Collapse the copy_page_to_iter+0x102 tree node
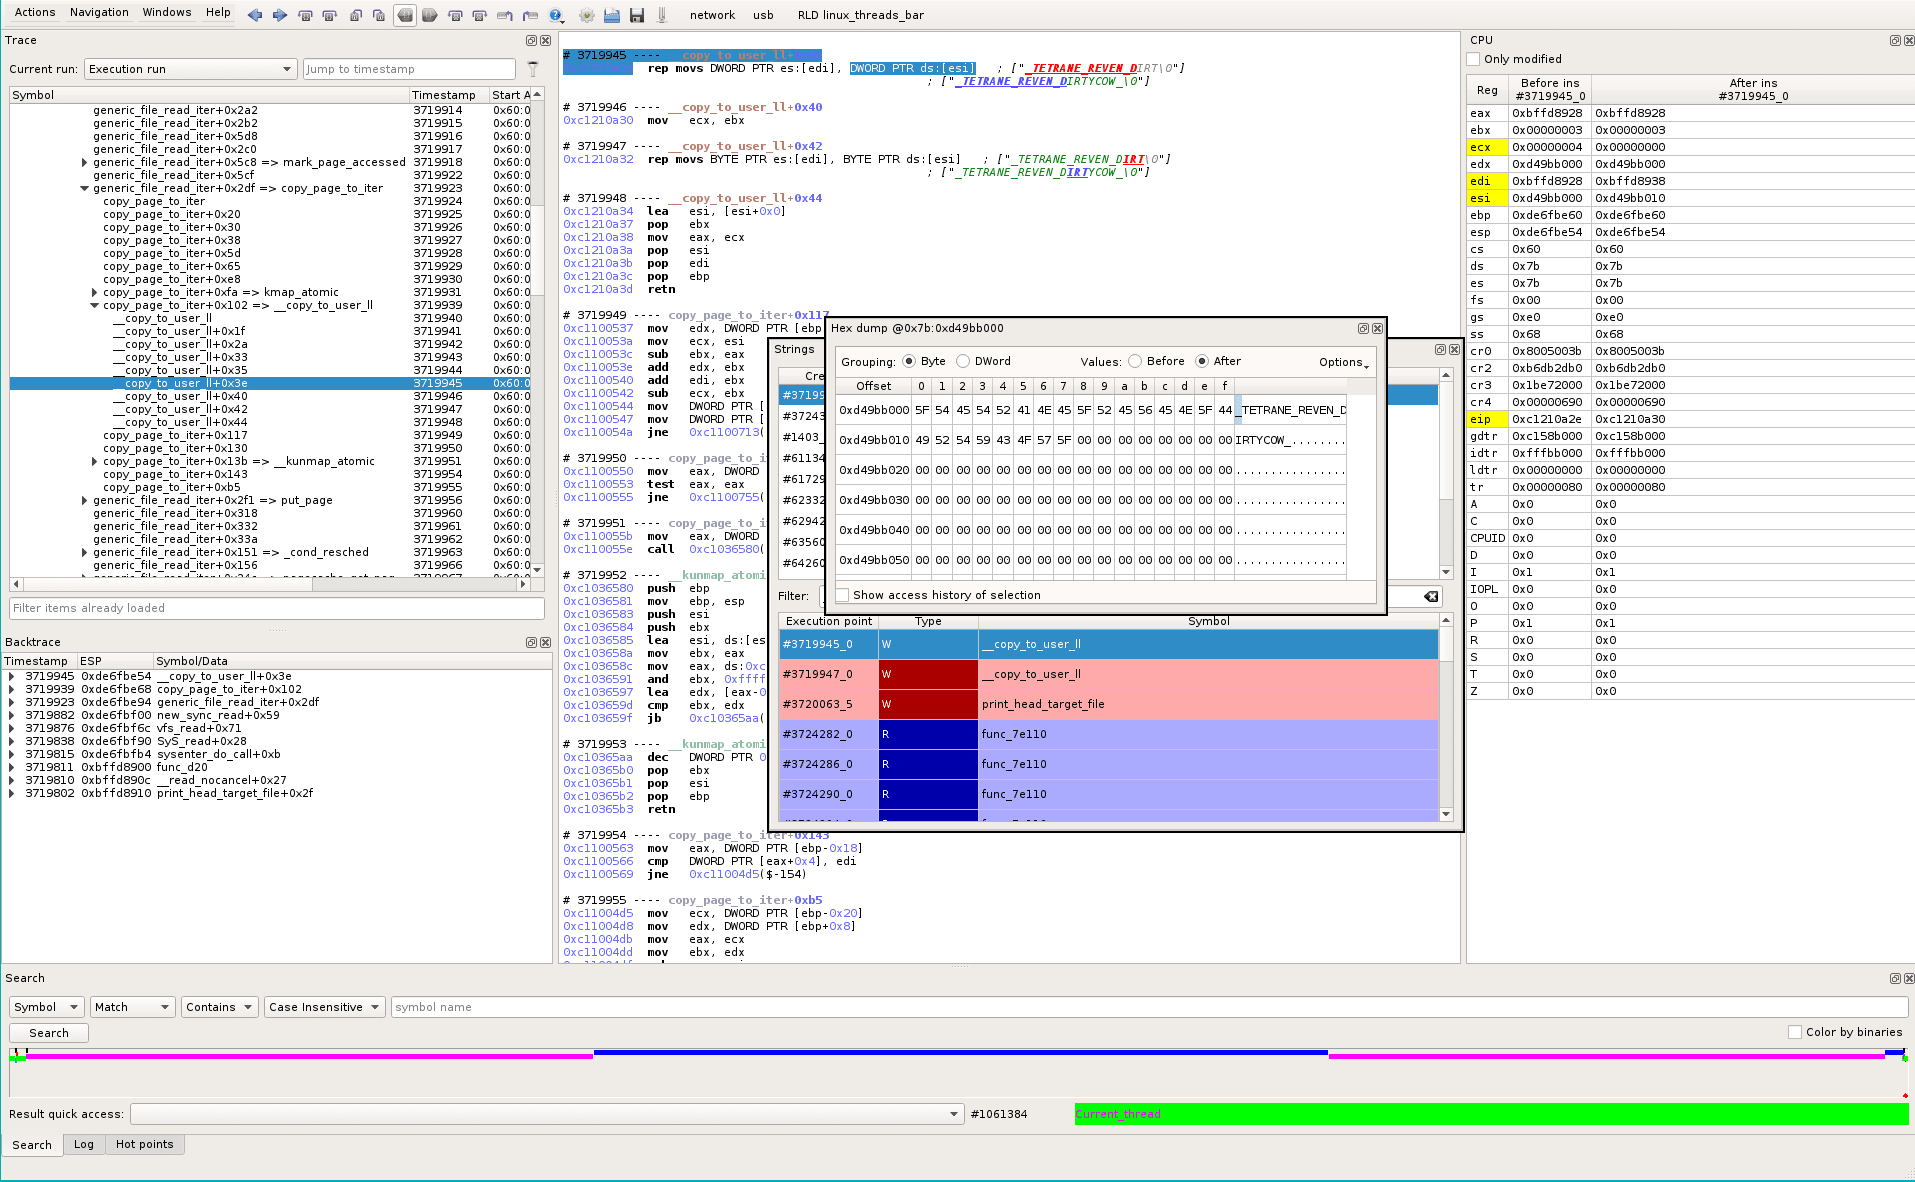The image size is (1915, 1182). click(93, 305)
